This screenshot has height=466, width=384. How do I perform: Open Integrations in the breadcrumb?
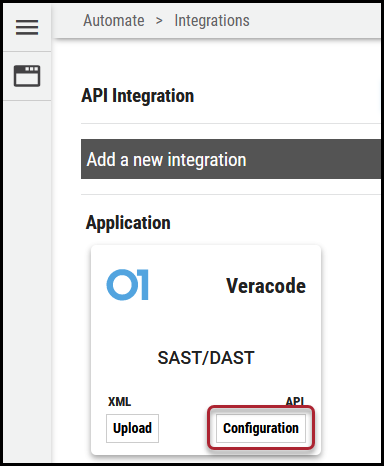pos(212,21)
